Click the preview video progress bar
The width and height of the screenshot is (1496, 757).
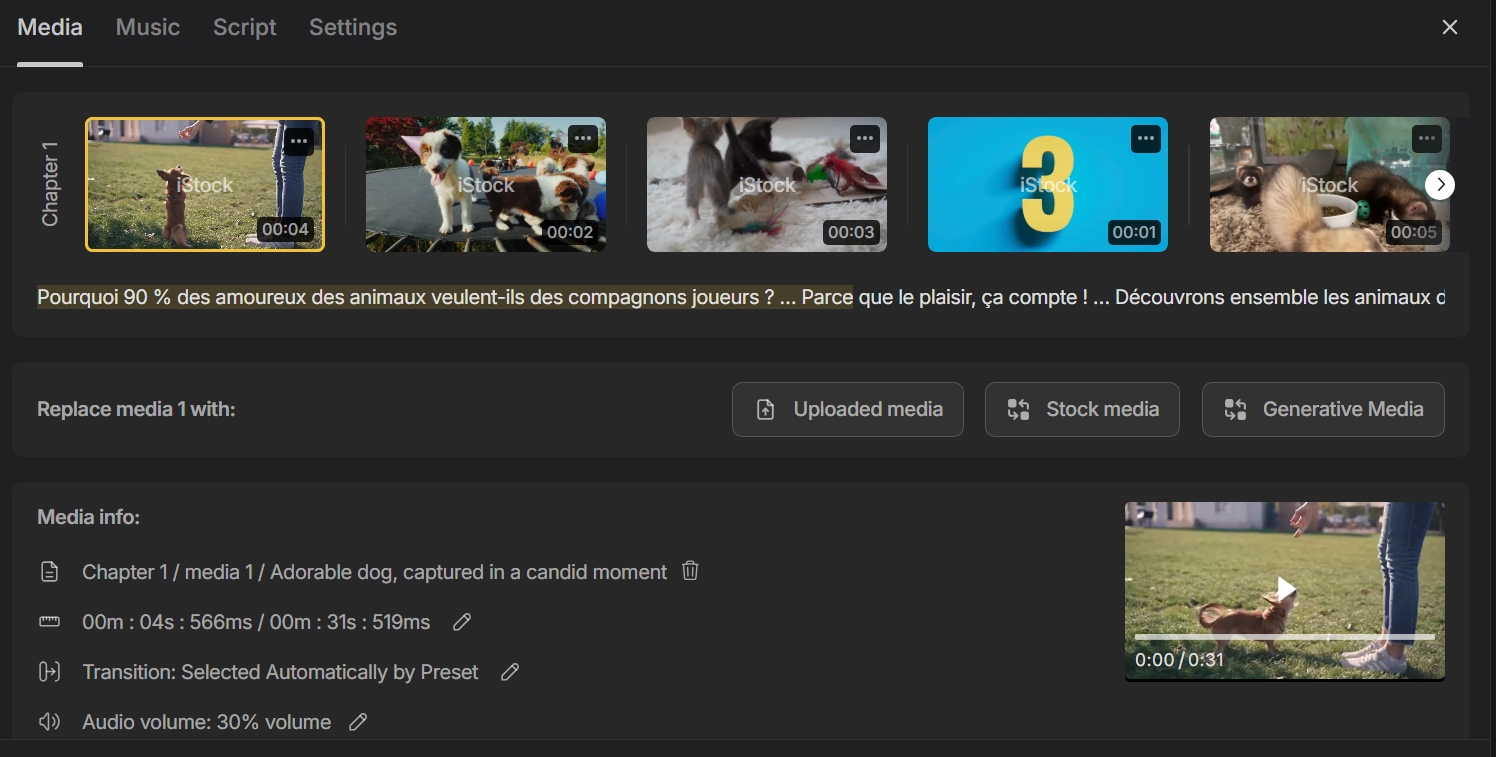[1285, 636]
